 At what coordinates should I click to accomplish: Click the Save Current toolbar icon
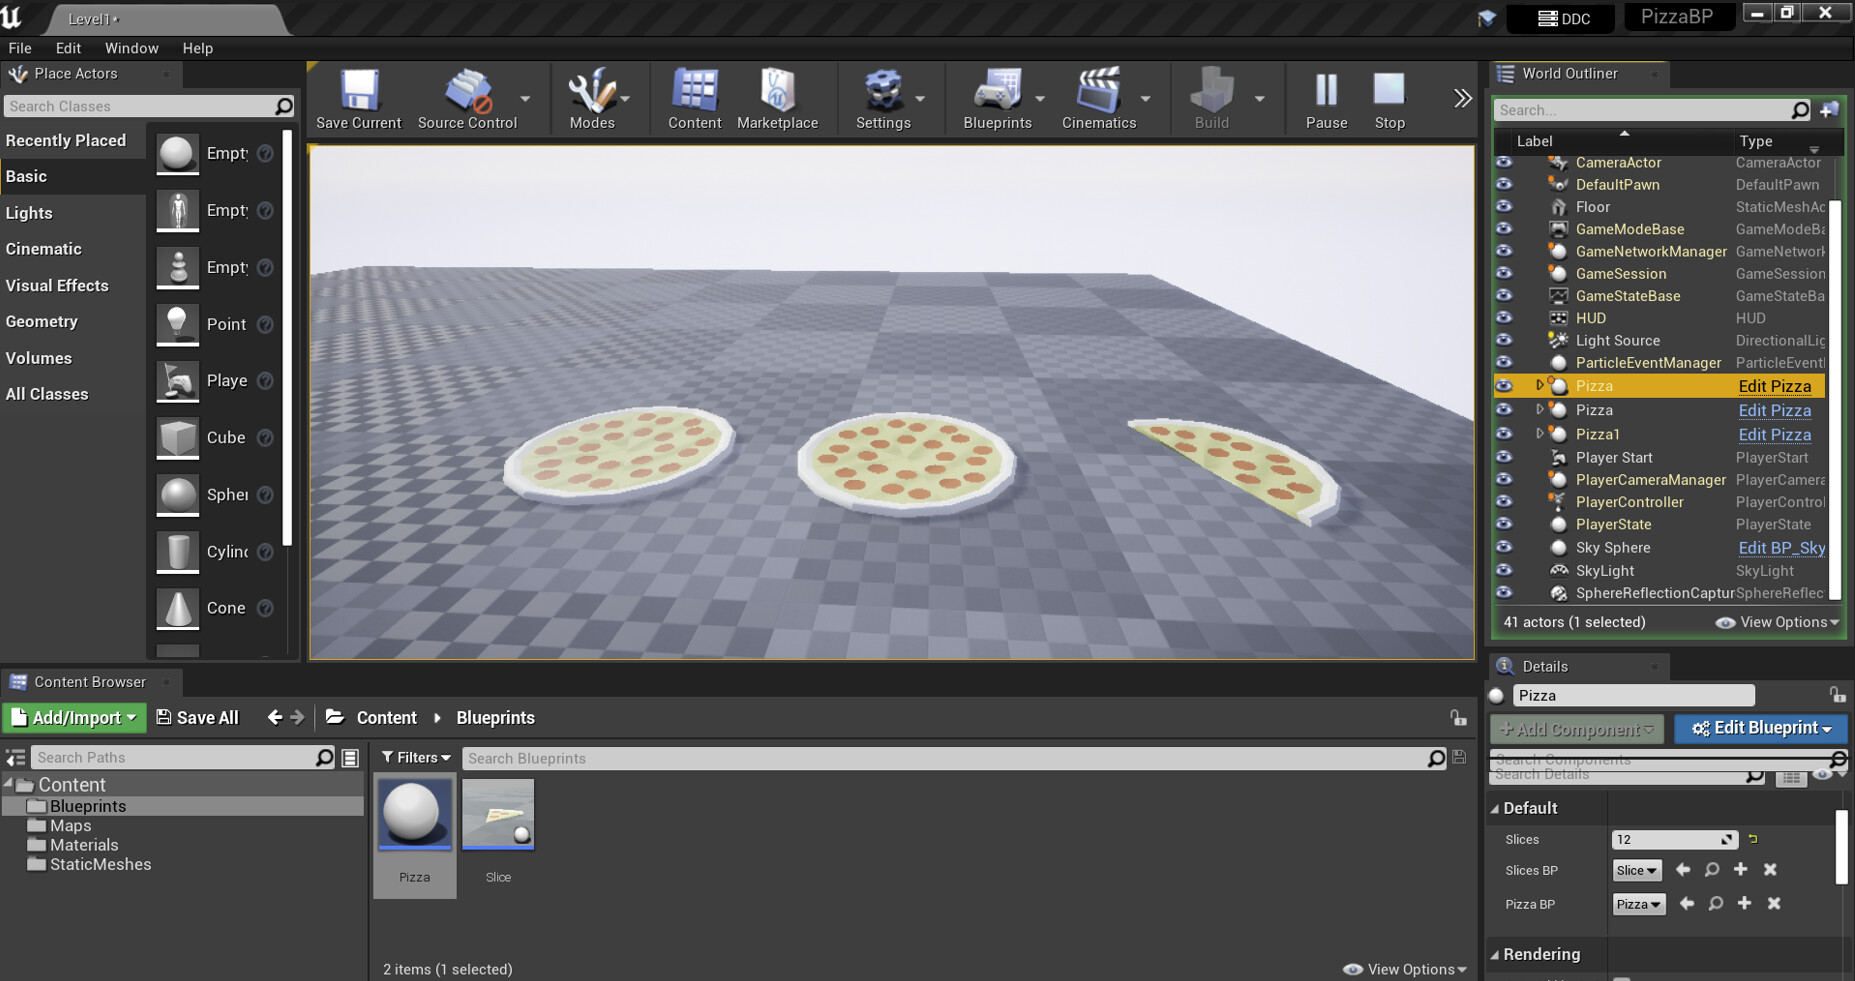pyautogui.click(x=357, y=97)
